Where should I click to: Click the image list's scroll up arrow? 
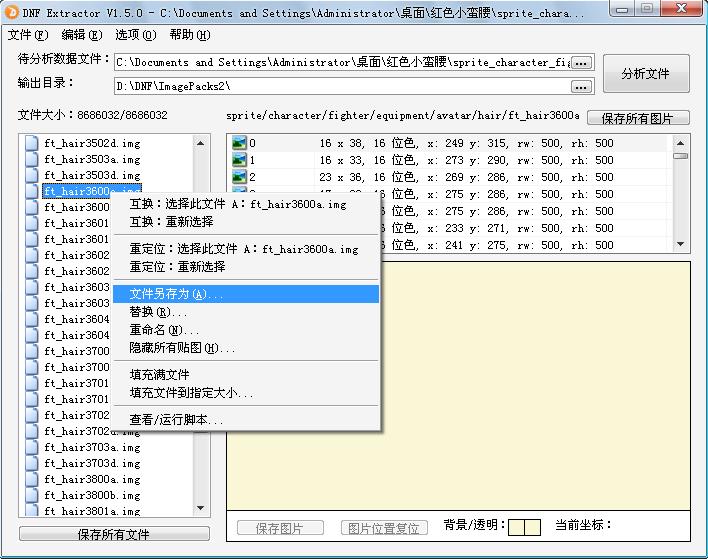680,143
